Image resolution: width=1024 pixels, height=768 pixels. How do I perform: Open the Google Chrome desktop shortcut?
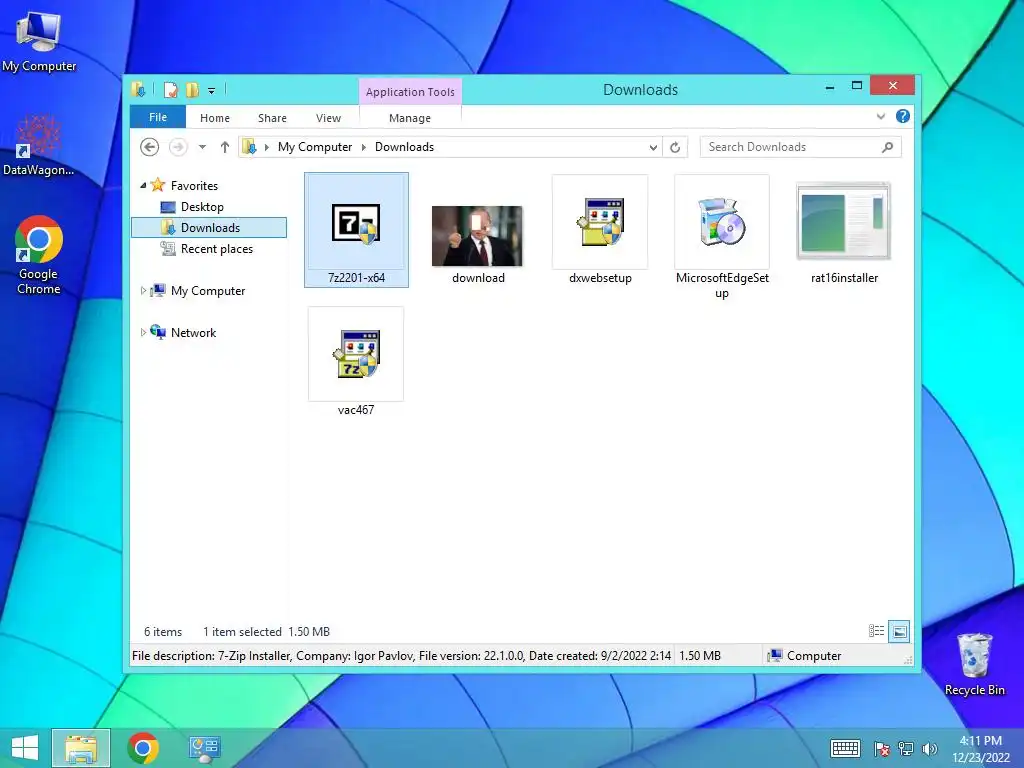(x=39, y=255)
